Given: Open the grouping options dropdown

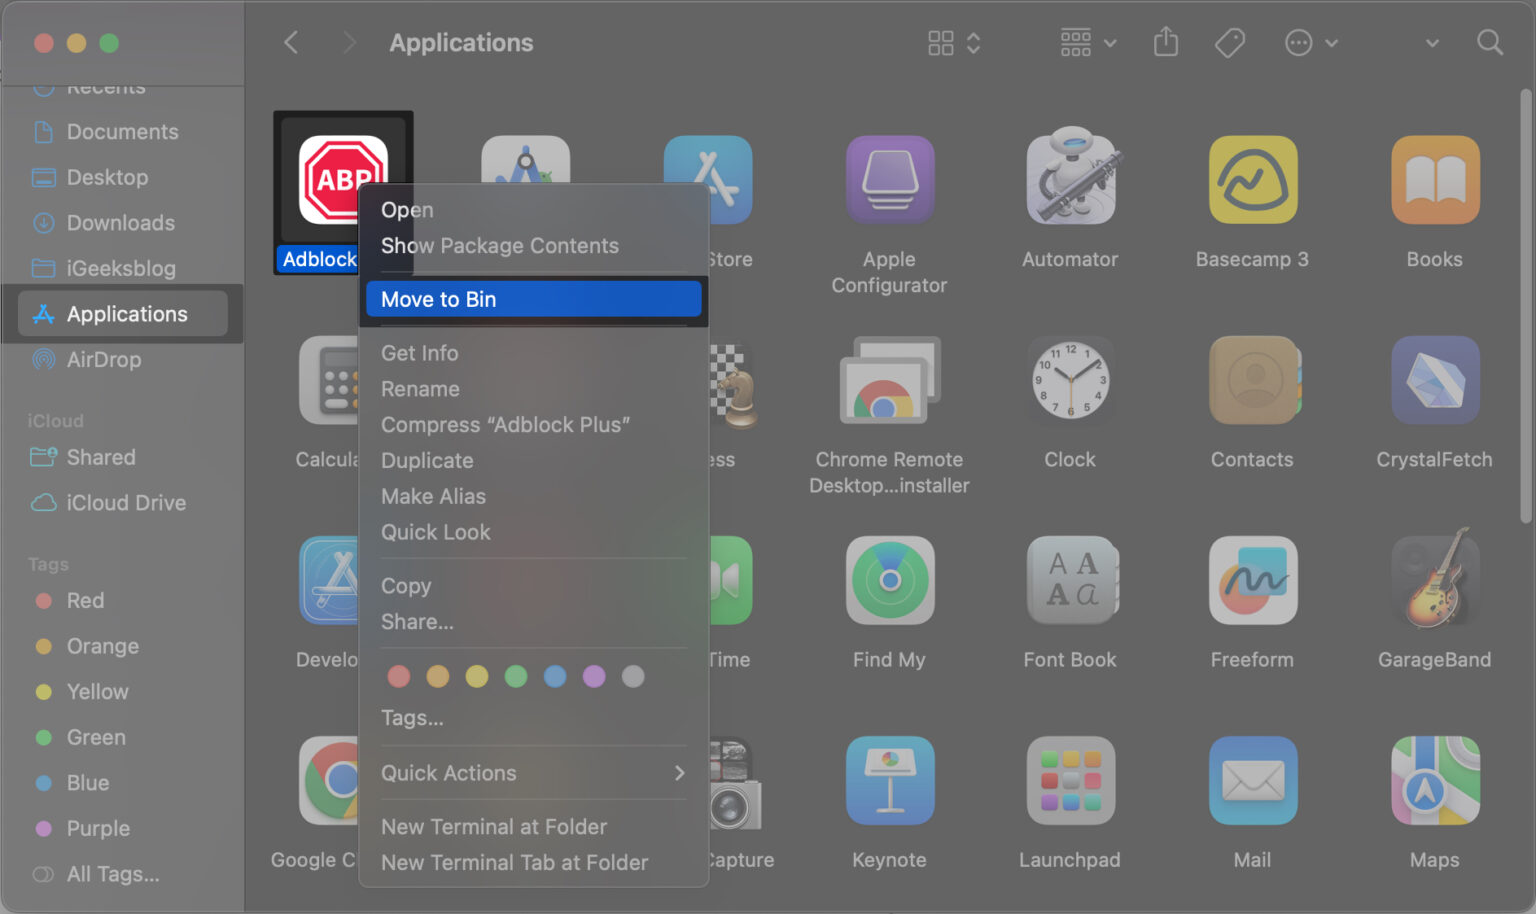Looking at the screenshot, I should [x=1086, y=42].
